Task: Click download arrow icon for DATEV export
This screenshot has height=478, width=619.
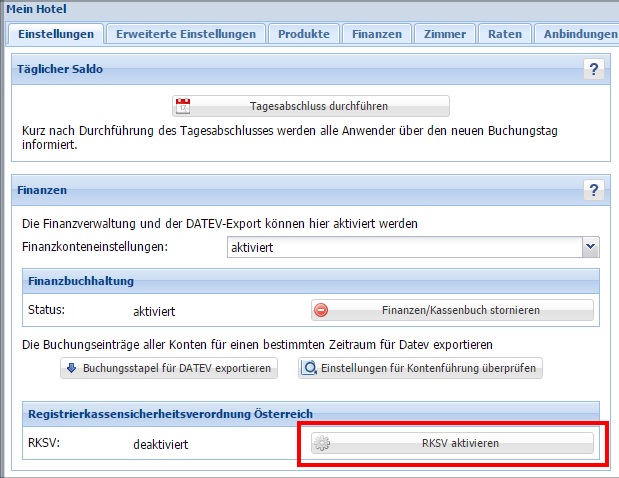Action: pos(71,368)
